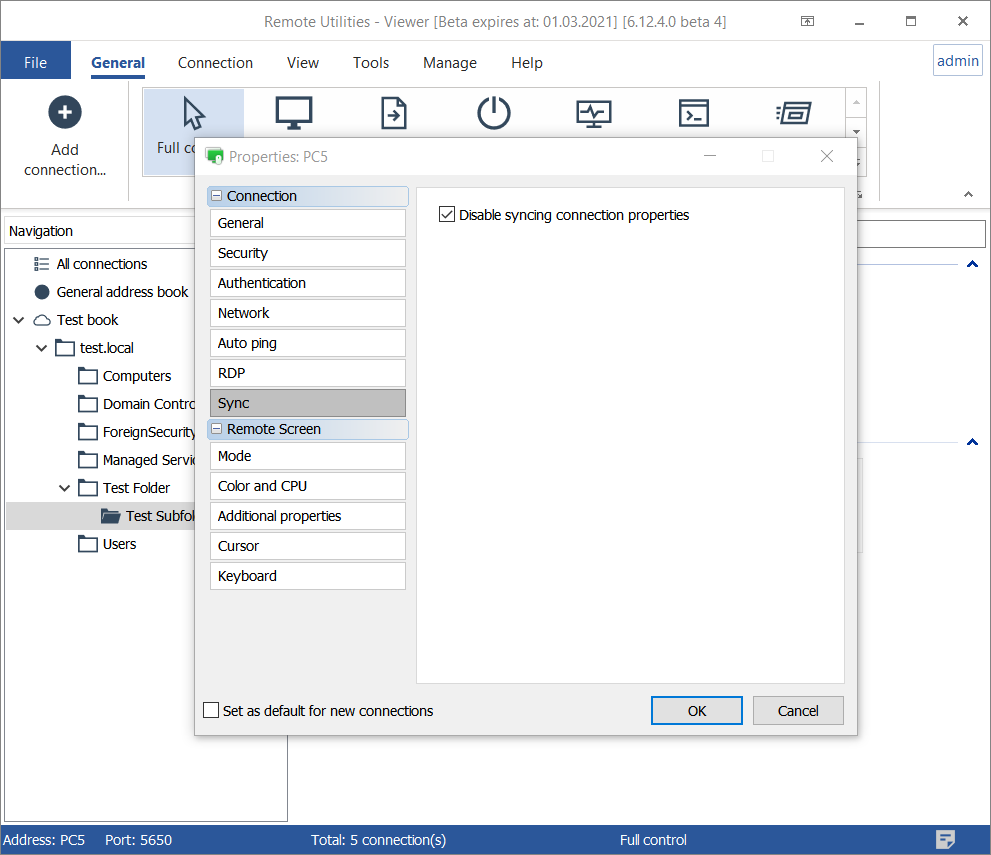This screenshot has width=991, height=855.
Task: Click the chat note icon in status bar
Action: pyautogui.click(x=945, y=840)
